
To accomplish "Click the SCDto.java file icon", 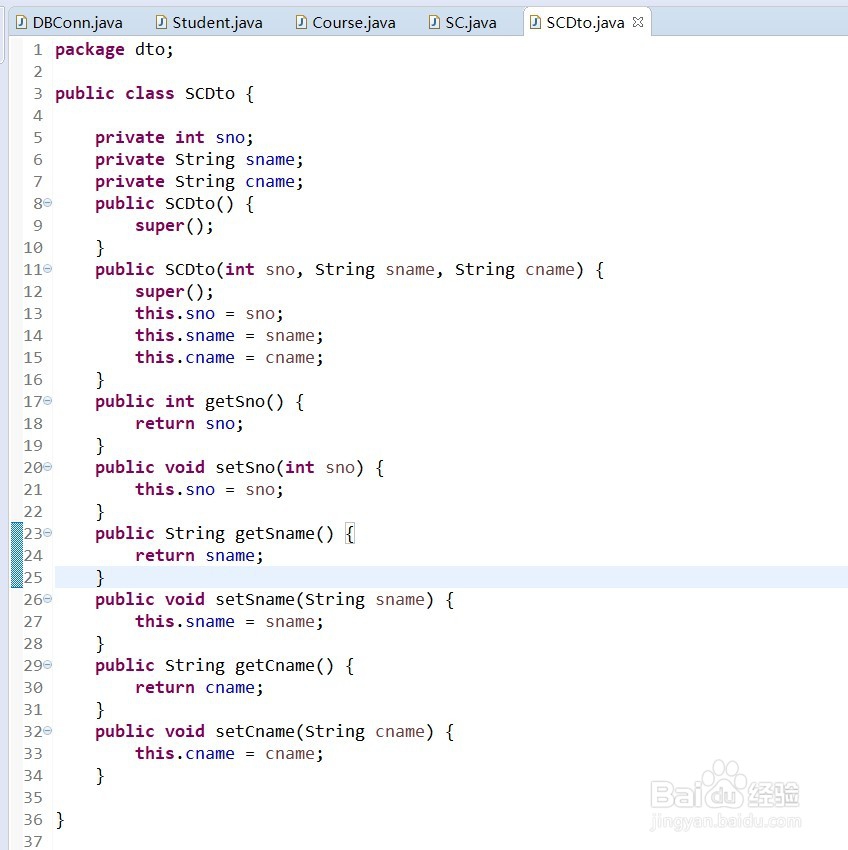I will [535, 22].
